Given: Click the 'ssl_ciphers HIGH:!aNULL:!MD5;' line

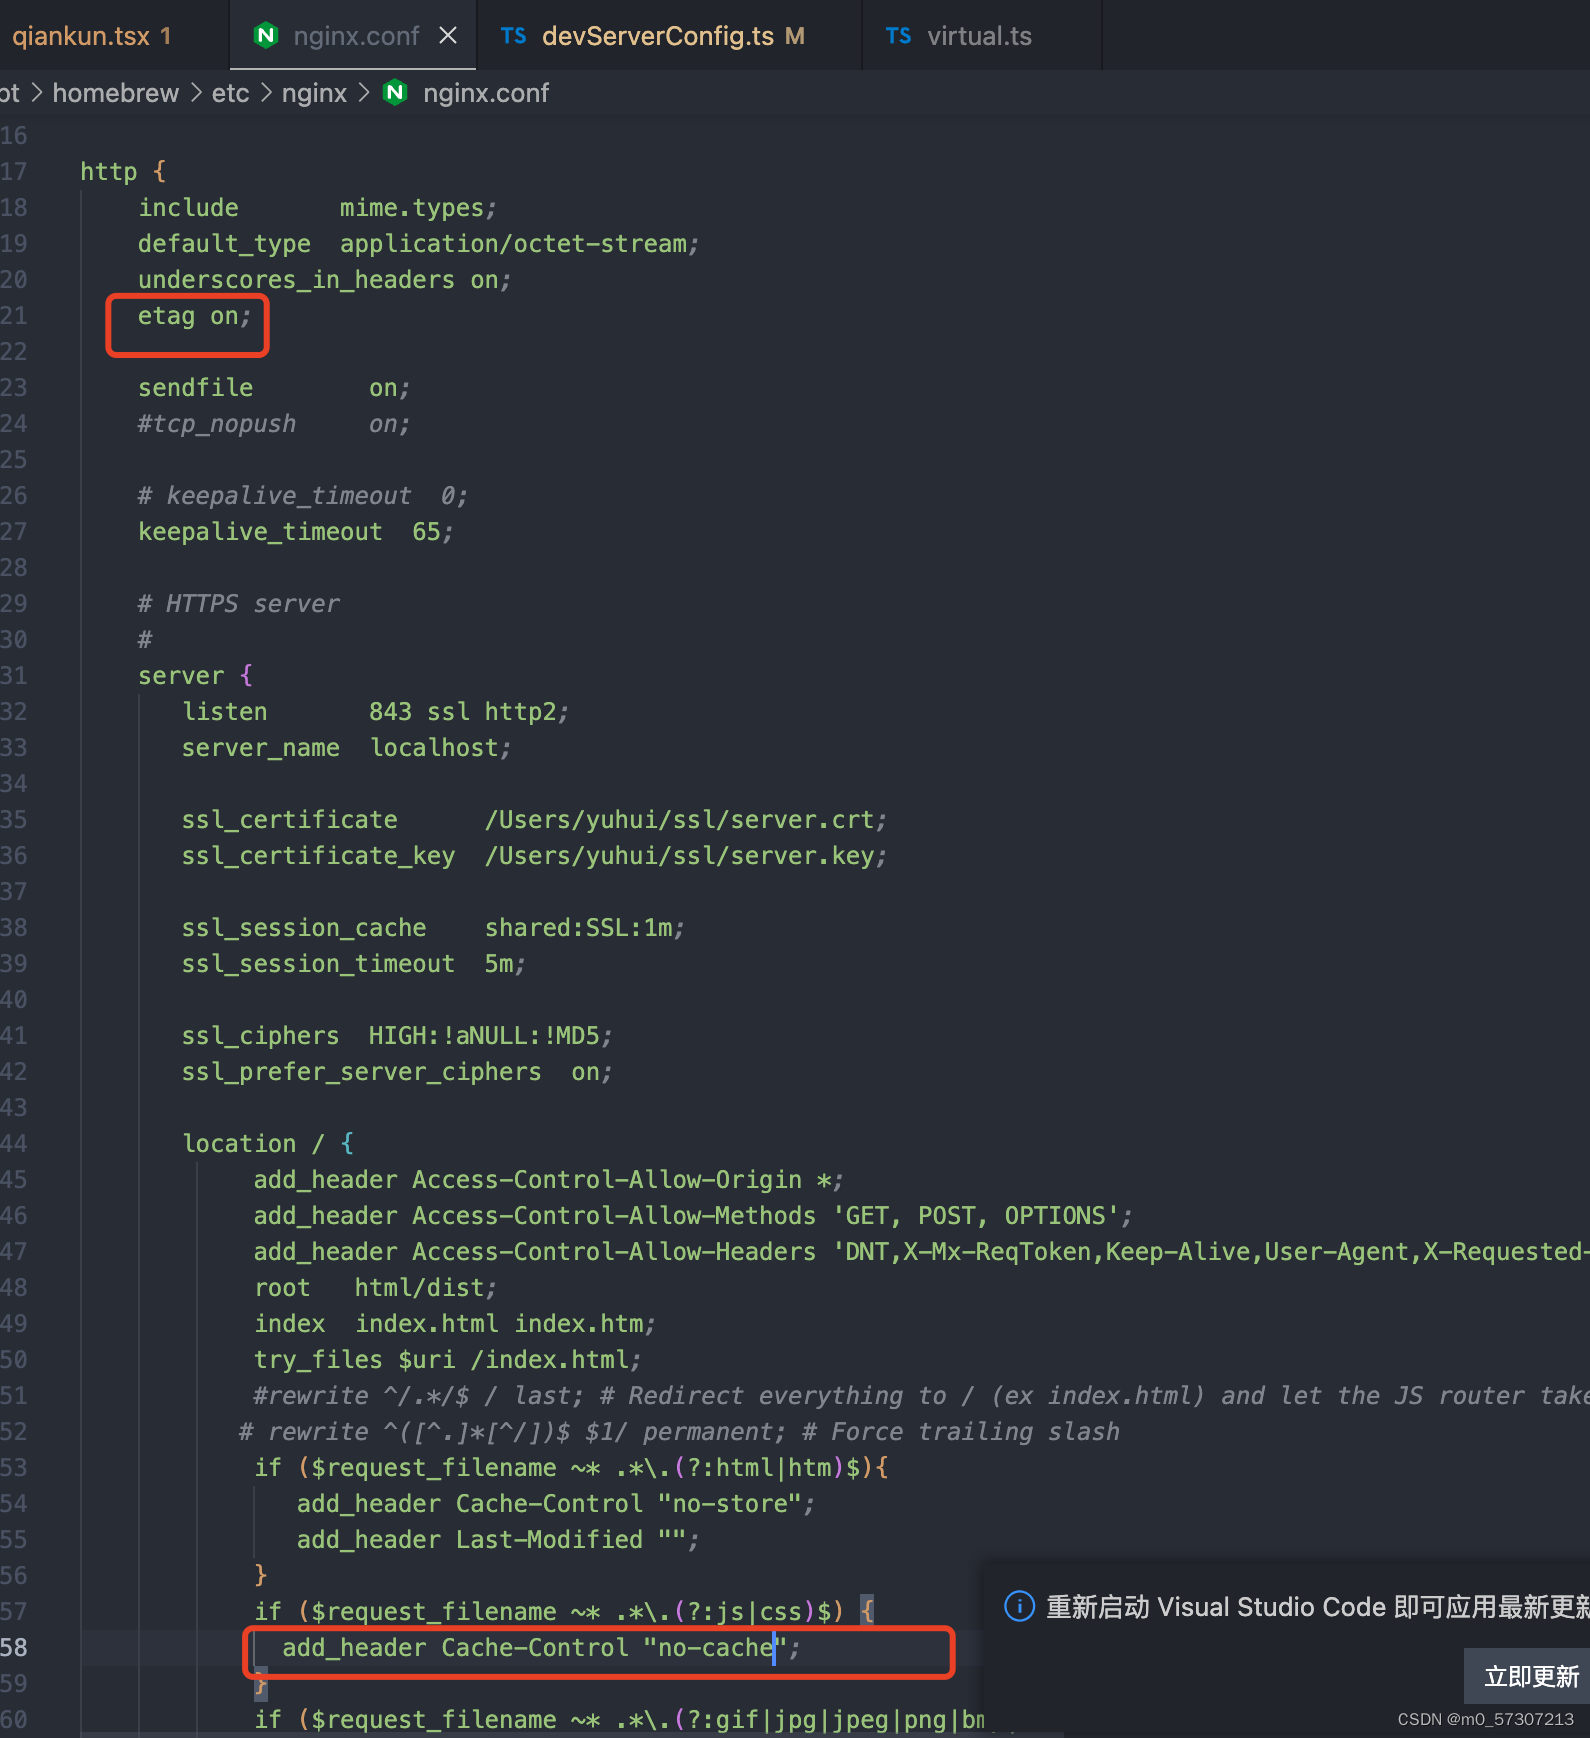Looking at the screenshot, I should (397, 1036).
